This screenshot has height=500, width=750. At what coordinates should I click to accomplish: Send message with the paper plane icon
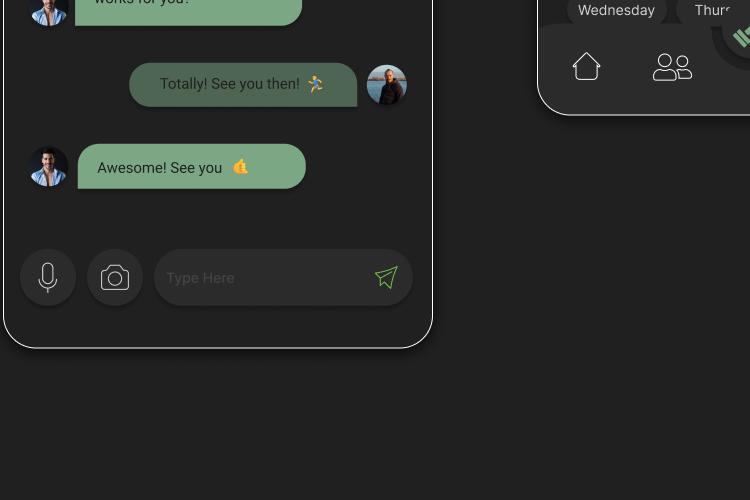[x=386, y=278]
